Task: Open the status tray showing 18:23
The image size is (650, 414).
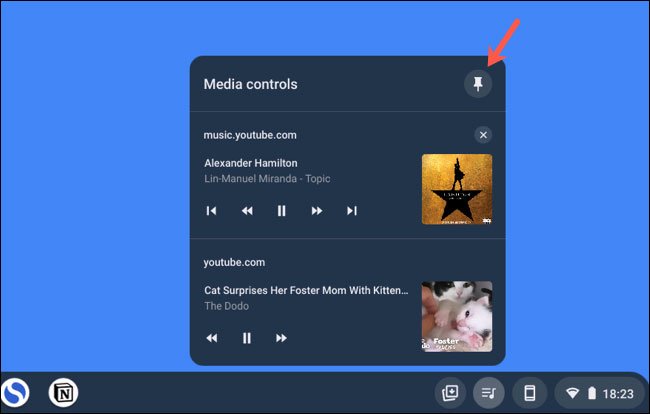Action: pyautogui.click(x=599, y=392)
